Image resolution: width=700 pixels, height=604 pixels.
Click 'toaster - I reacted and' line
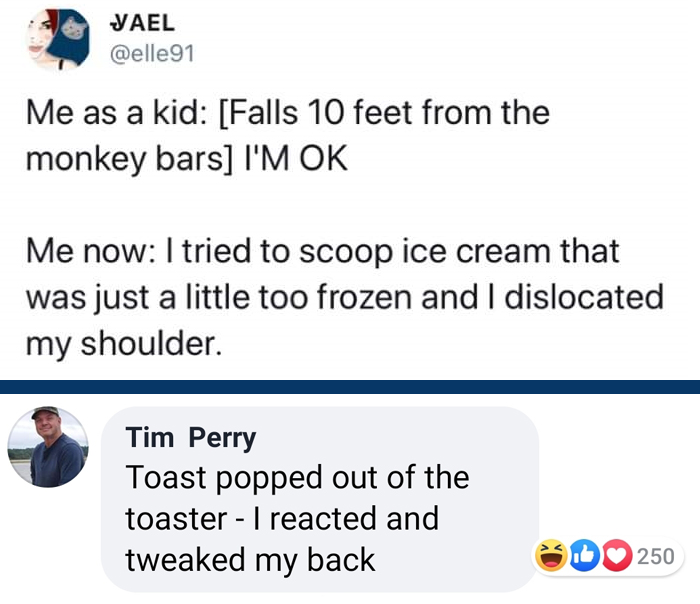[282, 519]
